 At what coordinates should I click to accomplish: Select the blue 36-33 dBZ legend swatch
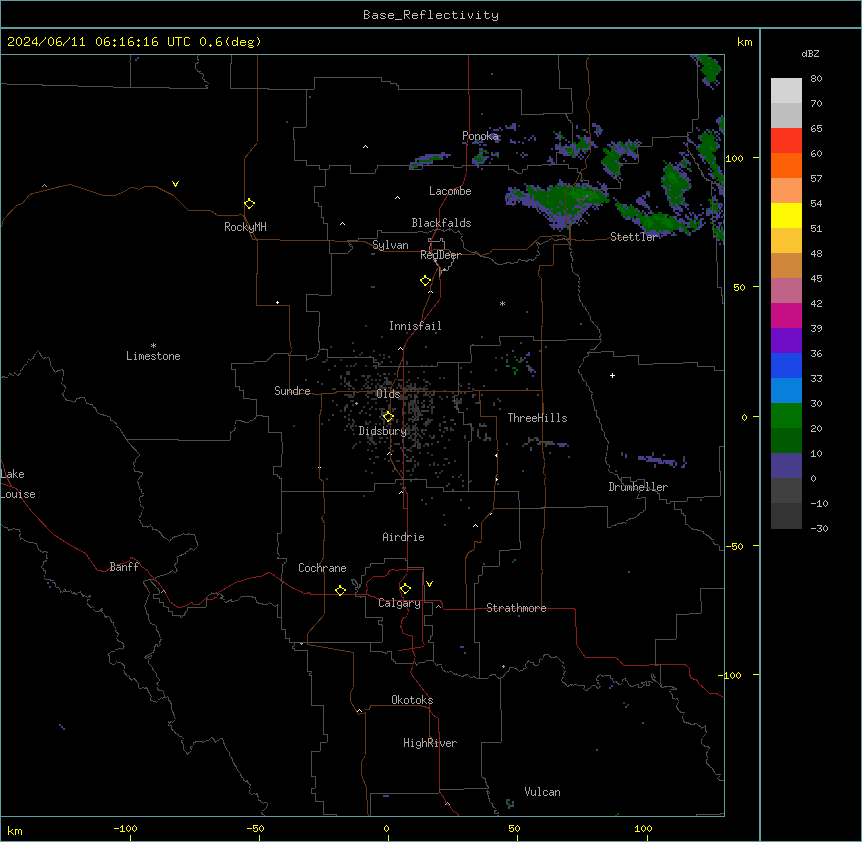(786, 365)
